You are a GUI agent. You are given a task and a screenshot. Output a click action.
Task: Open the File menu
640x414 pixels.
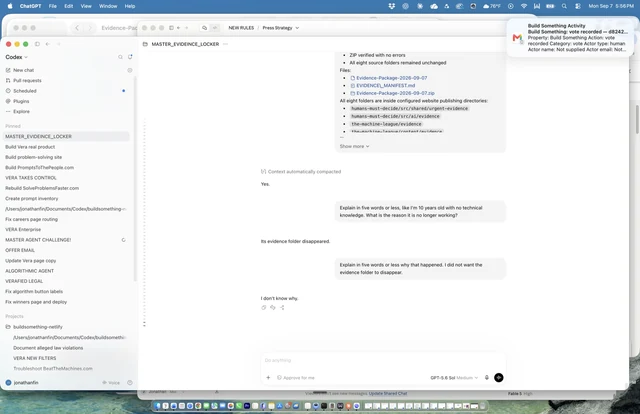point(53,6)
